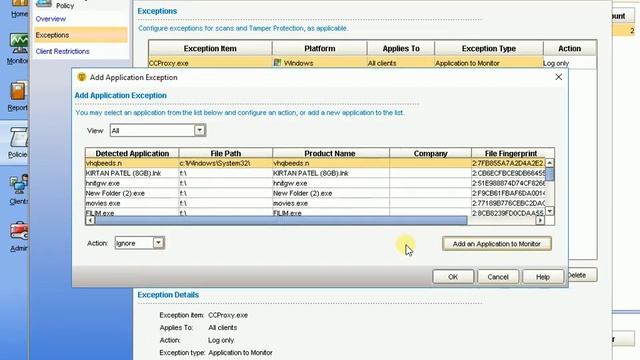Open the Monitors icon in sidebar

tap(19, 44)
